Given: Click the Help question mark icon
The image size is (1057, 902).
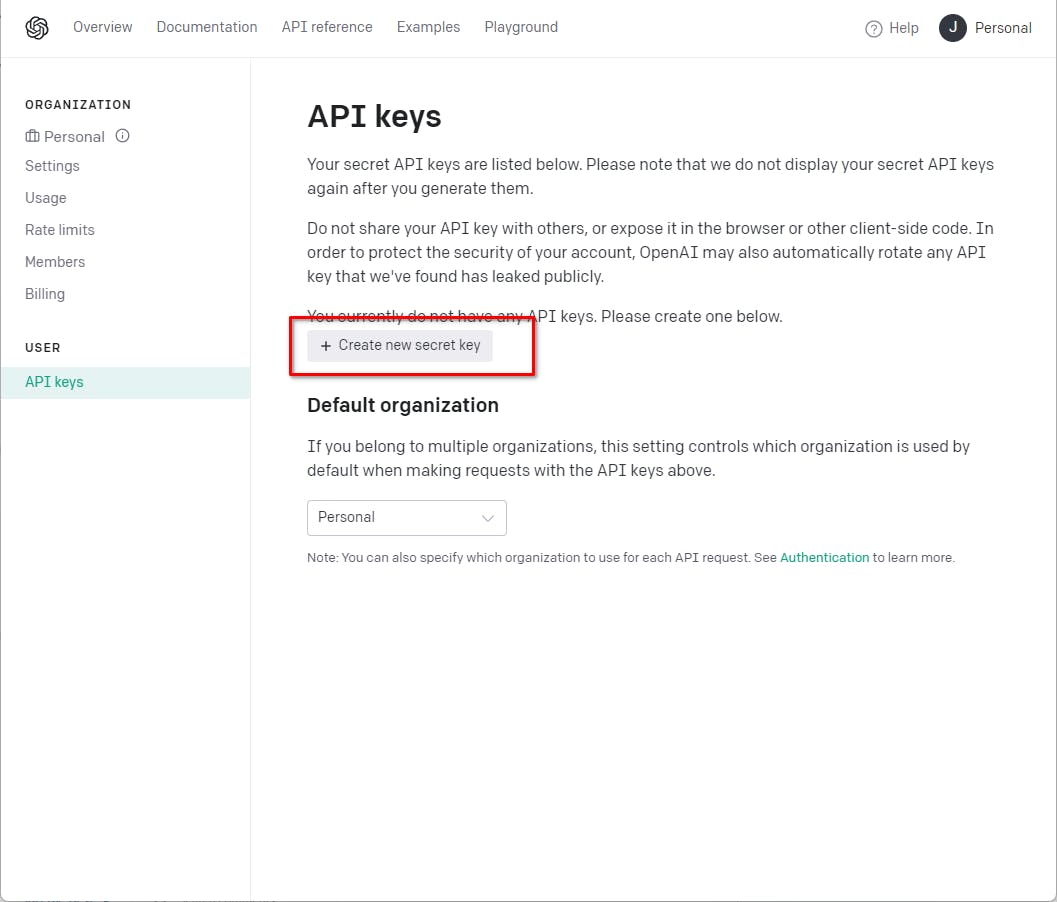Looking at the screenshot, I should [x=874, y=28].
